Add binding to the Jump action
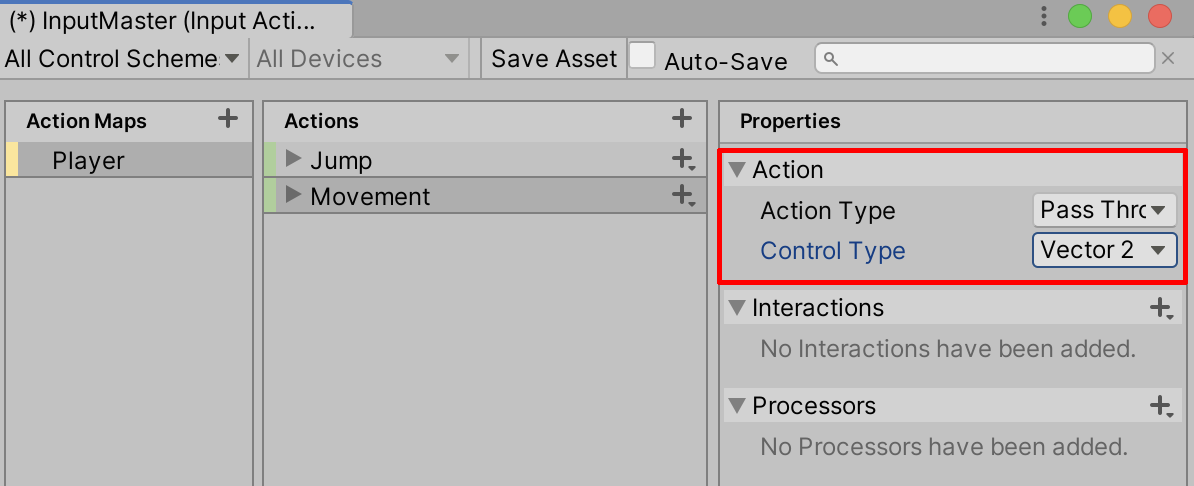Viewport: 1194px width, 486px height. tap(683, 159)
